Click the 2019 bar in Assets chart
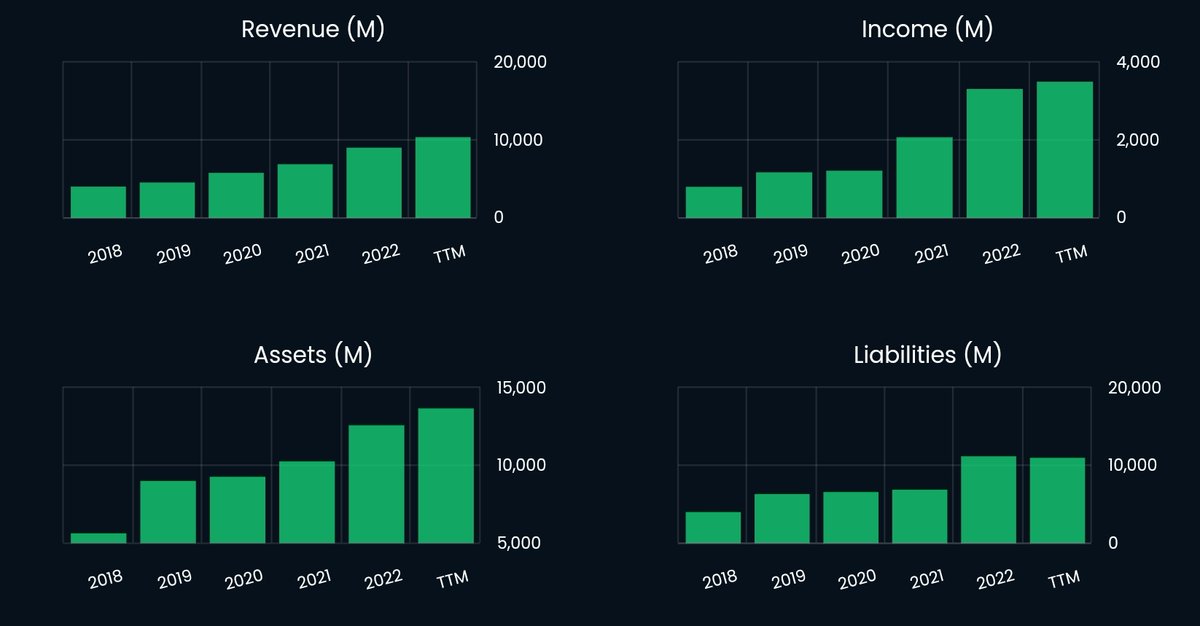This screenshot has width=1200, height=626. point(167,512)
